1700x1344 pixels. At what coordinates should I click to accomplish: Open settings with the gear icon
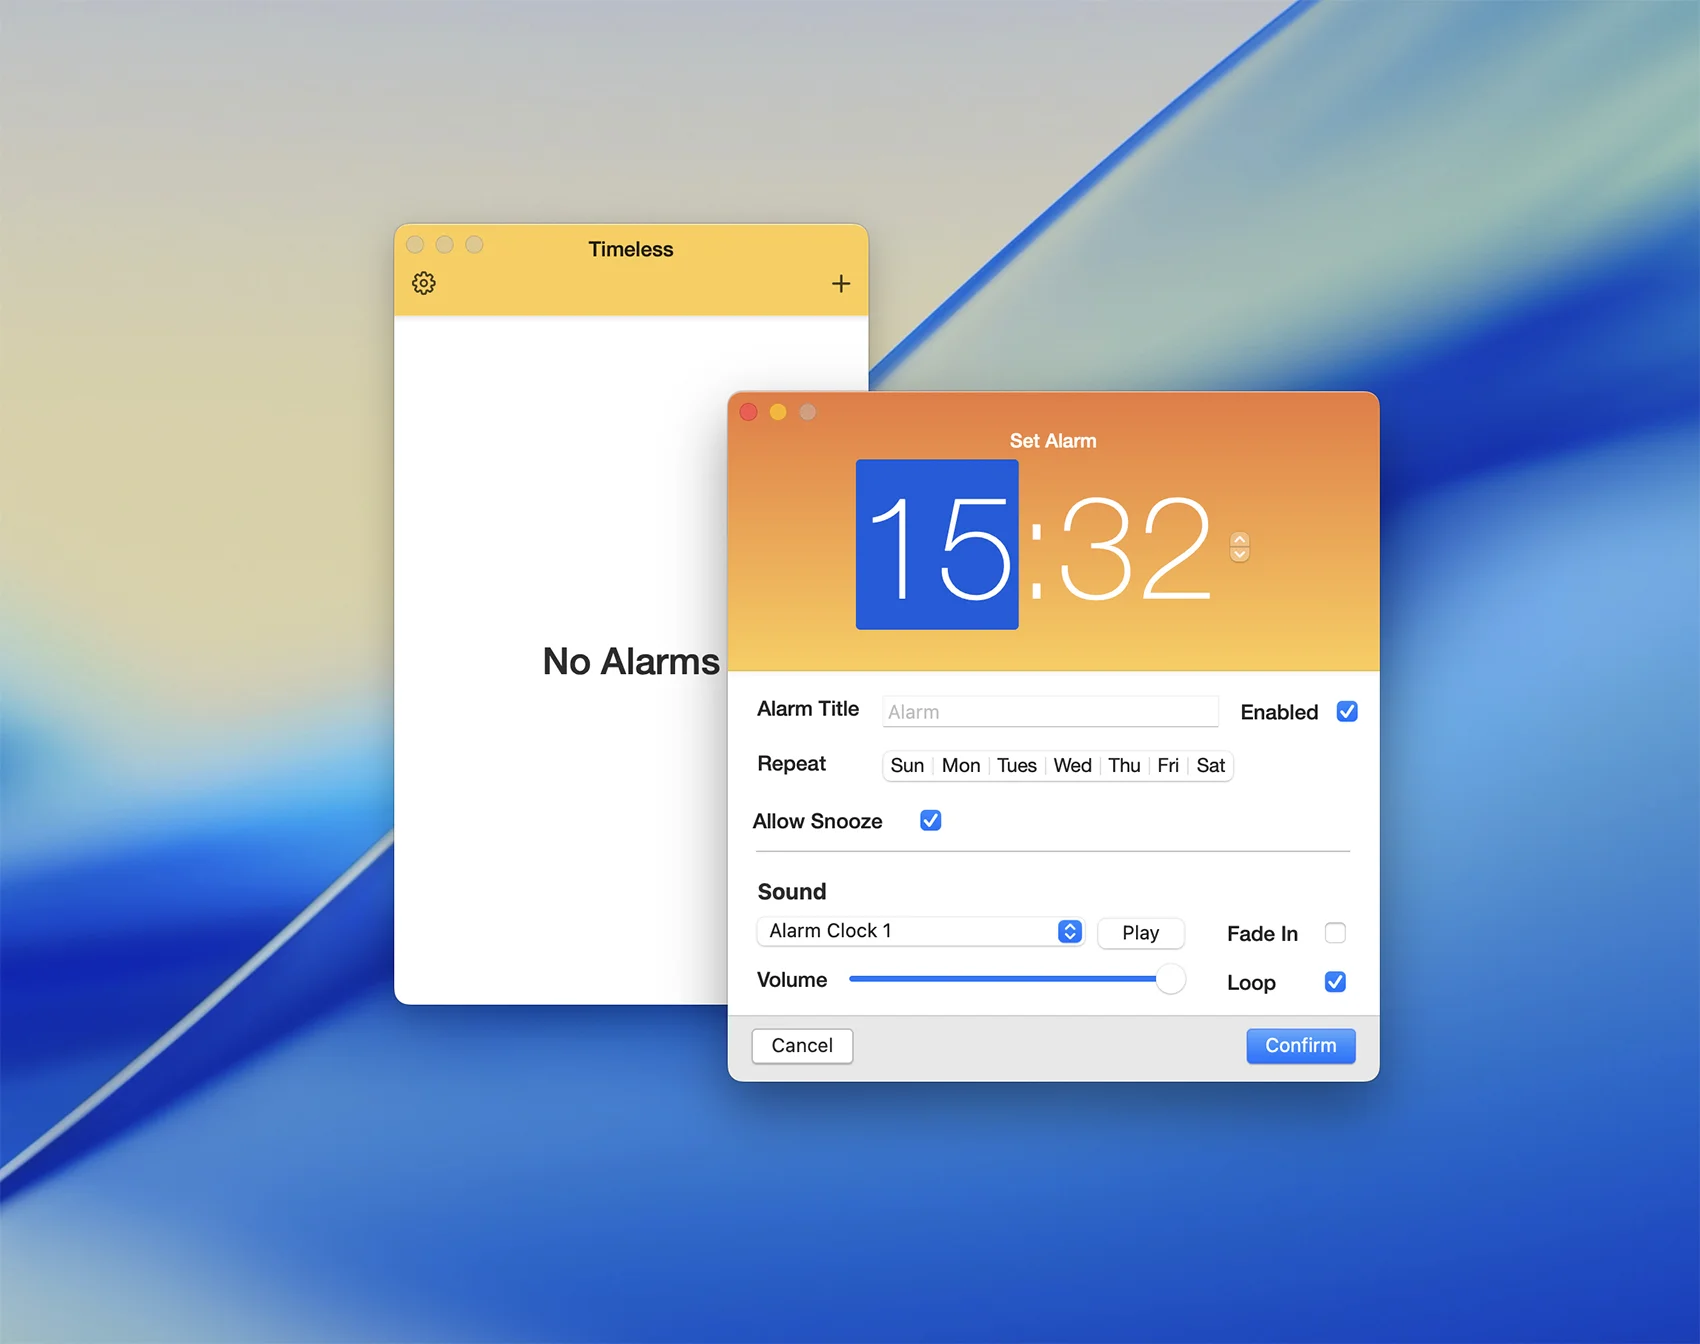[x=424, y=284]
